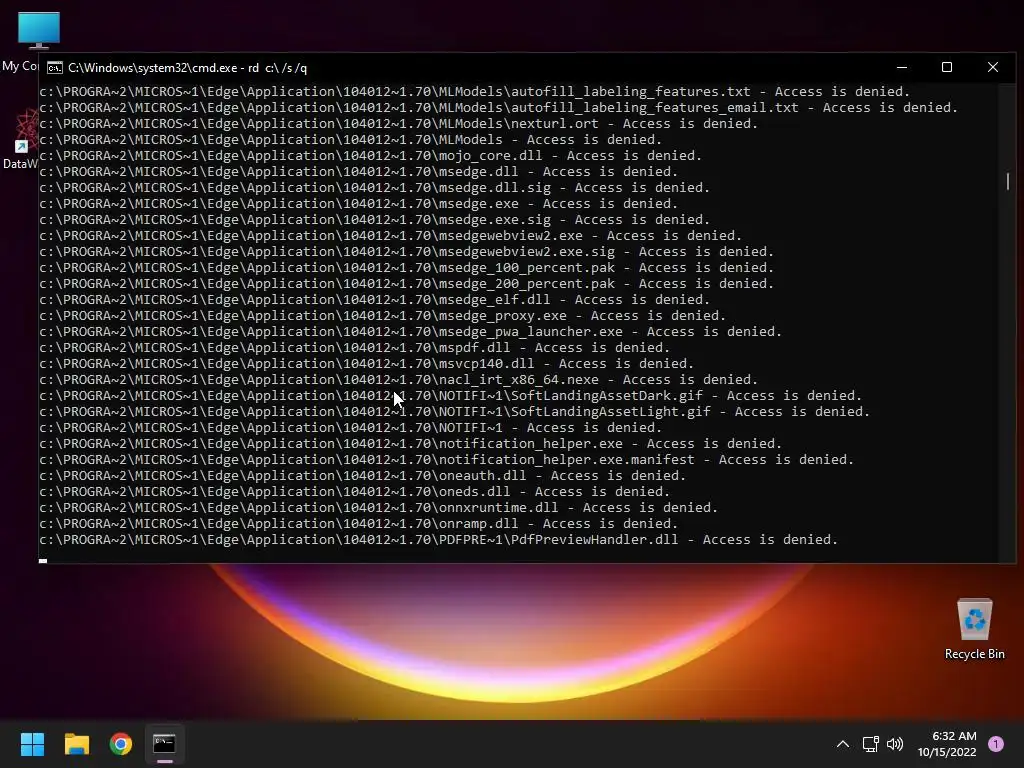The width and height of the screenshot is (1024, 768).
Task: Minimize the Command Prompt window
Action: pos(902,67)
